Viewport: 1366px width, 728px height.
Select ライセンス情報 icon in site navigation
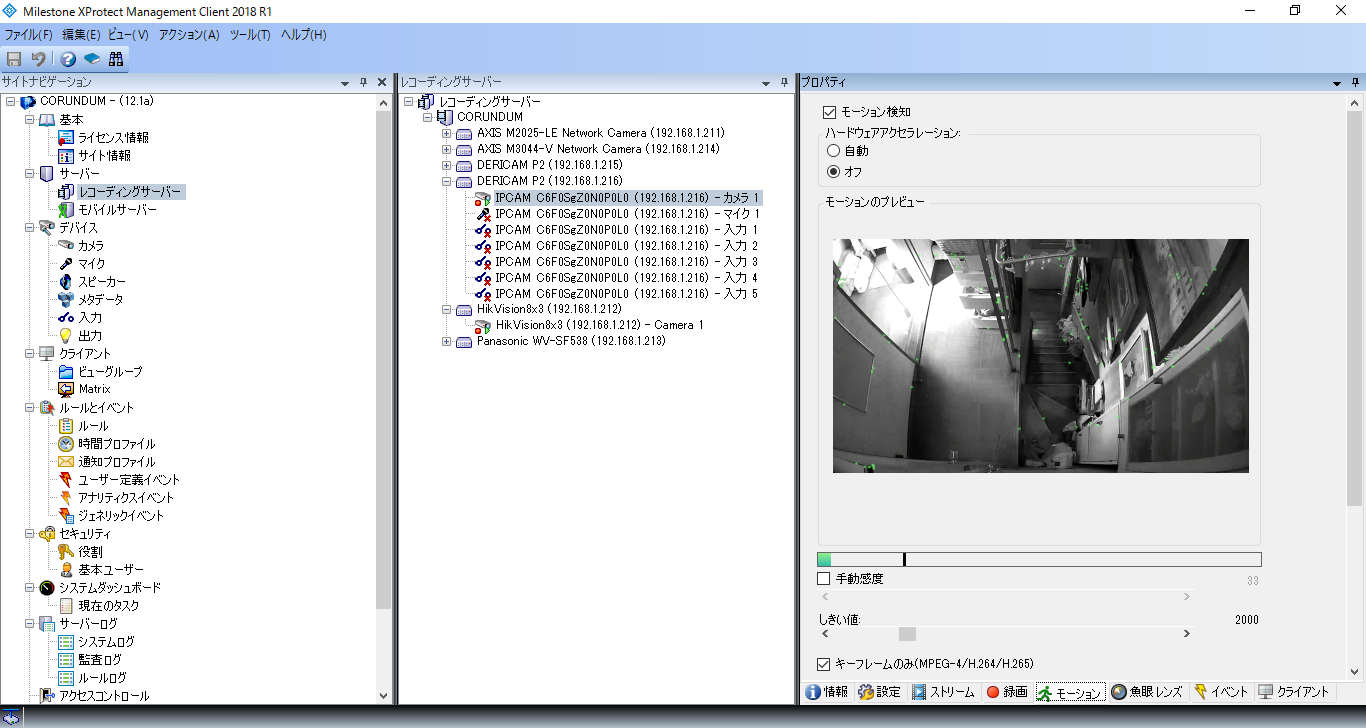tap(66, 138)
